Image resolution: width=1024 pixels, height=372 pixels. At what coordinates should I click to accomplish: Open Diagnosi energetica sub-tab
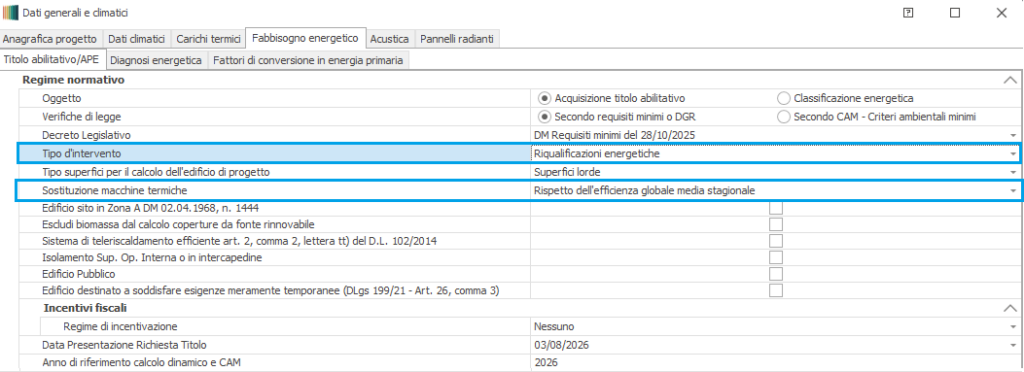pos(156,60)
